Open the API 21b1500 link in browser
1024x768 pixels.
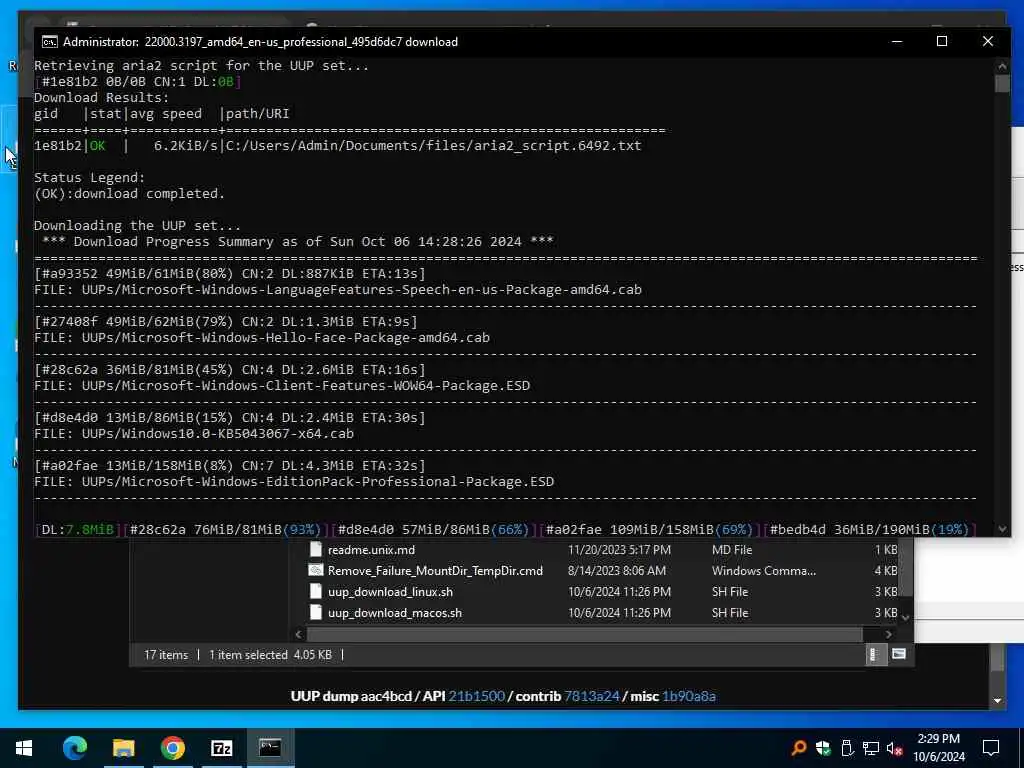coord(476,696)
